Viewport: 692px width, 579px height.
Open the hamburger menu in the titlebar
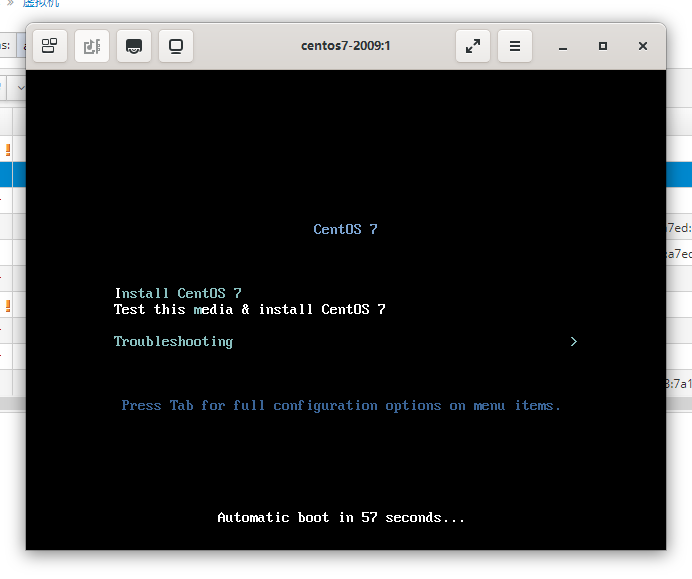[x=515, y=46]
